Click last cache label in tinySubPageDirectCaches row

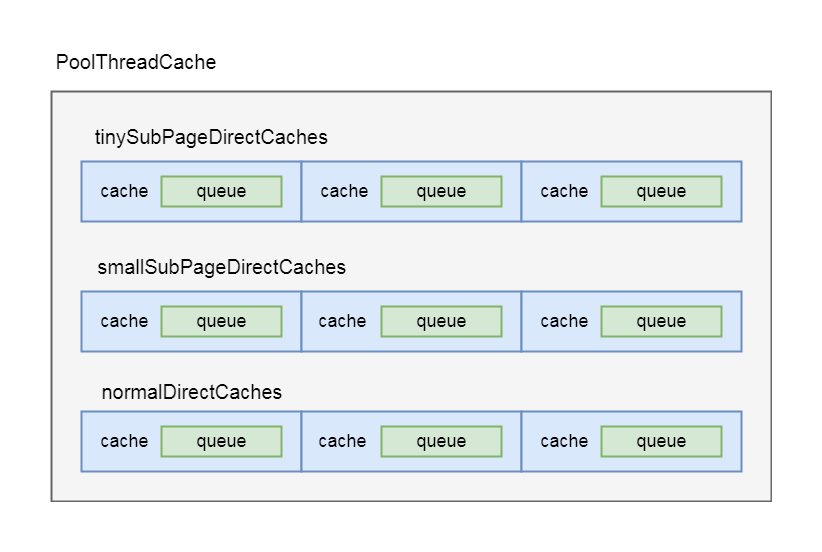click(564, 191)
